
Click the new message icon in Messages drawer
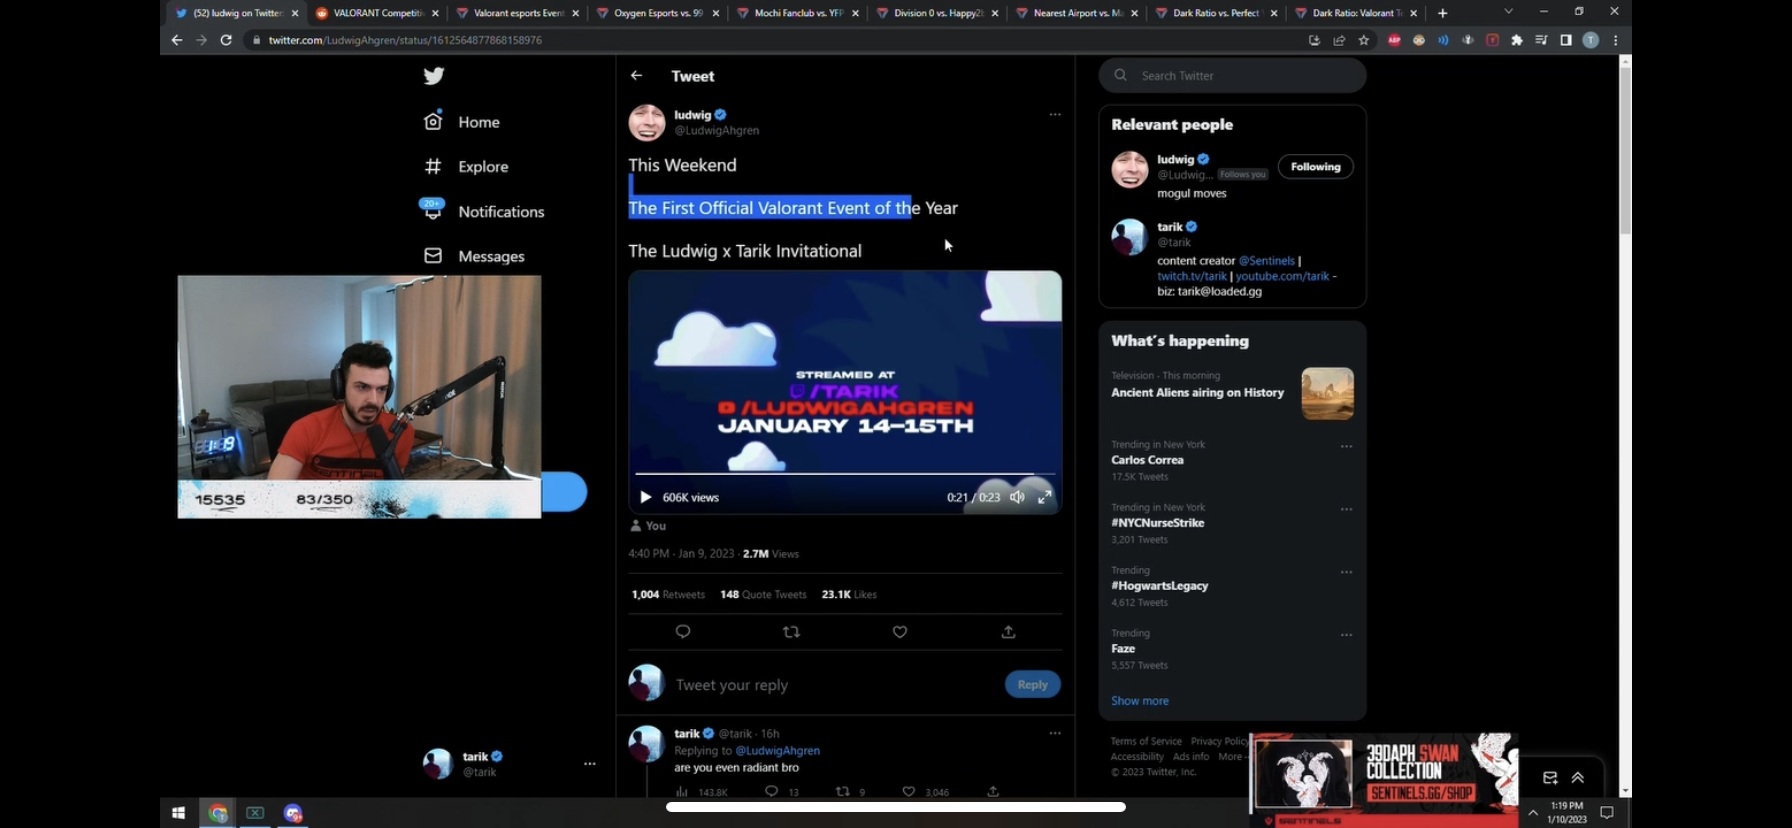pos(1550,778)
